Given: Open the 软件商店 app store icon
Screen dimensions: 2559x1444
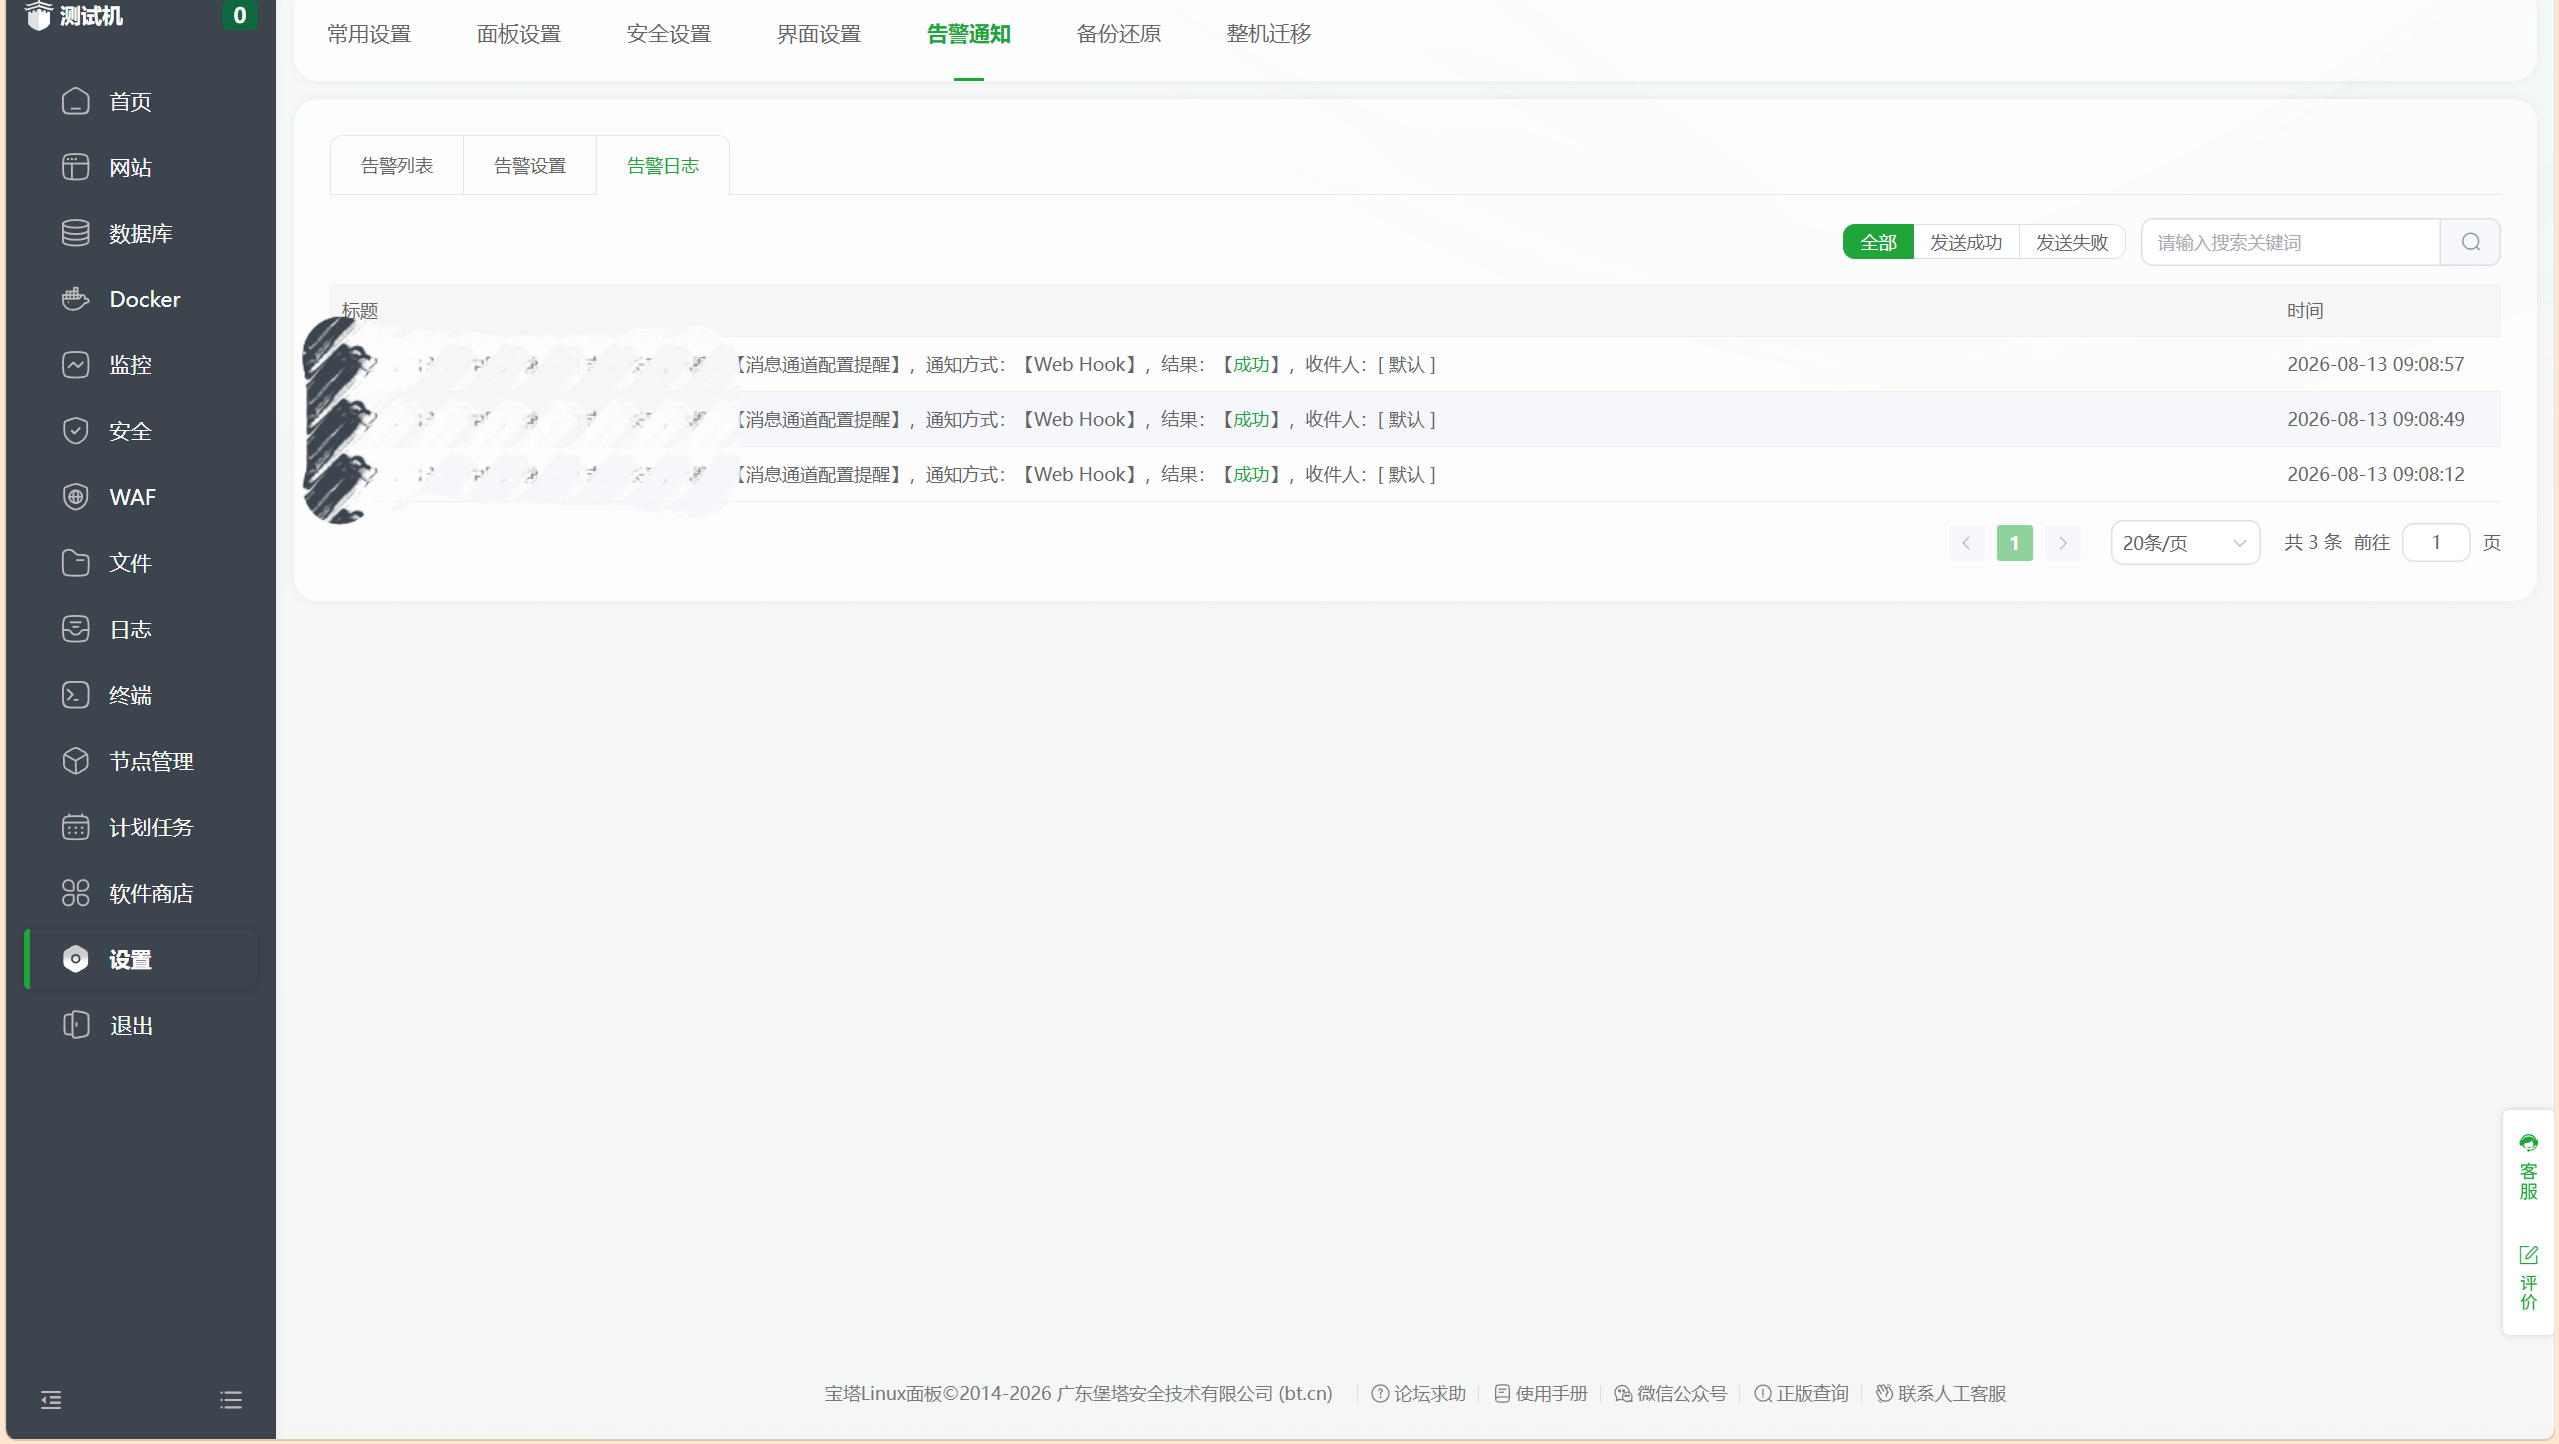Looking at the screenshot, I should (76, 893).
